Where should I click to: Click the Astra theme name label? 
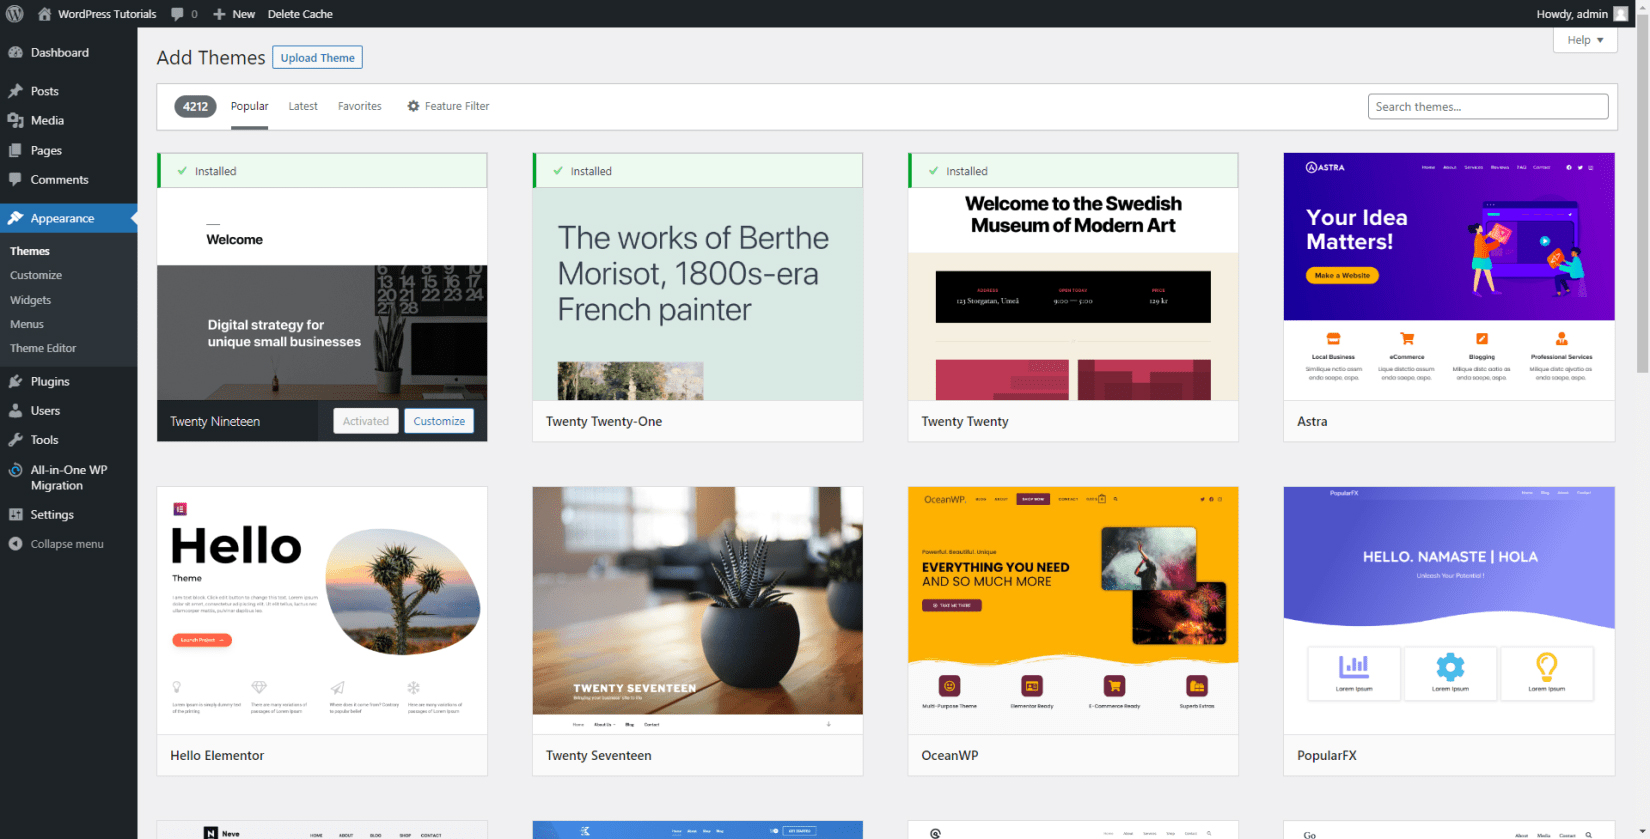point(1312,422)
